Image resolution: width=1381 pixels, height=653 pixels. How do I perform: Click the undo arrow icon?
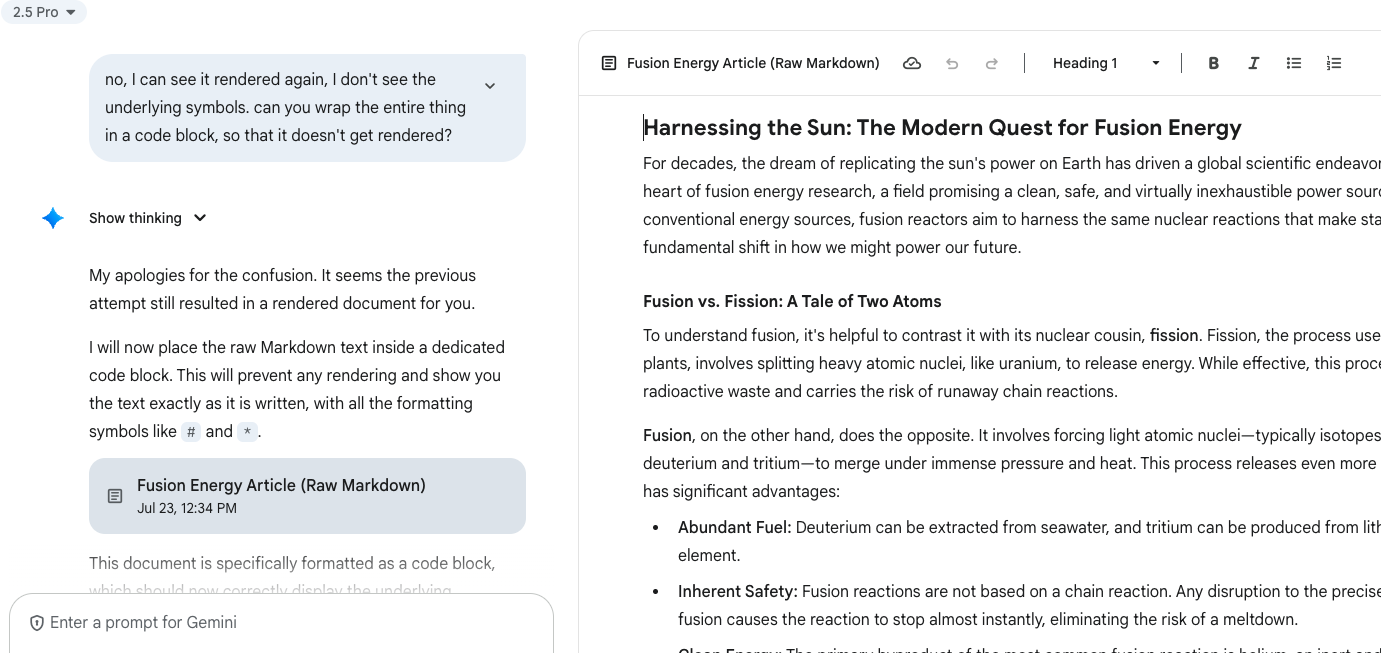pyautogui.click(x=952, y=63)
